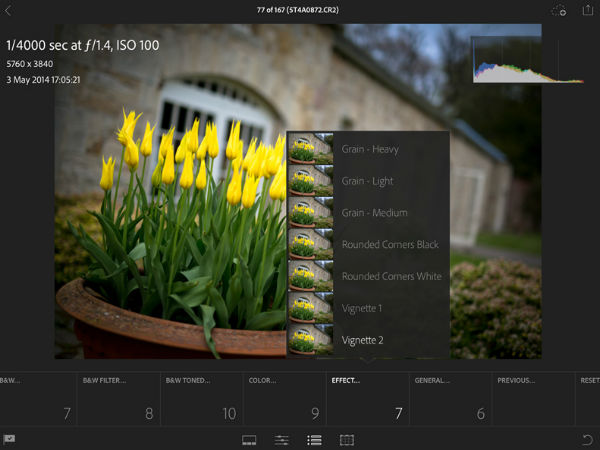Click the Grain - Light preset thumbnail
600x450 pixels.
[x=310, y=181]
